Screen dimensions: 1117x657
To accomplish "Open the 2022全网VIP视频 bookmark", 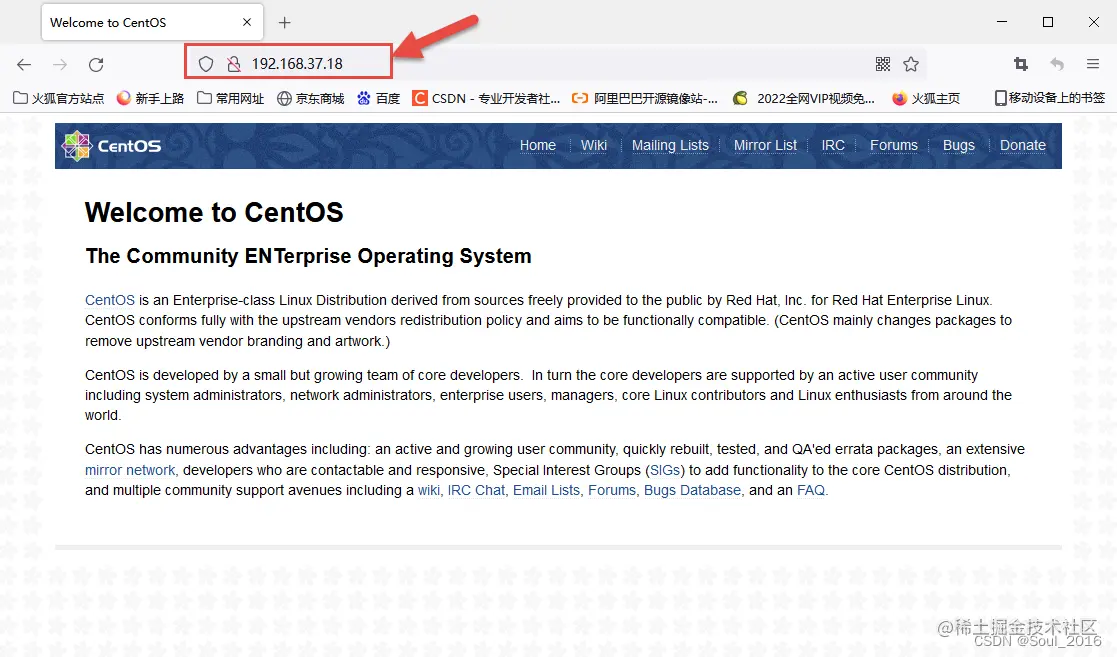I will tap(804, 98).
